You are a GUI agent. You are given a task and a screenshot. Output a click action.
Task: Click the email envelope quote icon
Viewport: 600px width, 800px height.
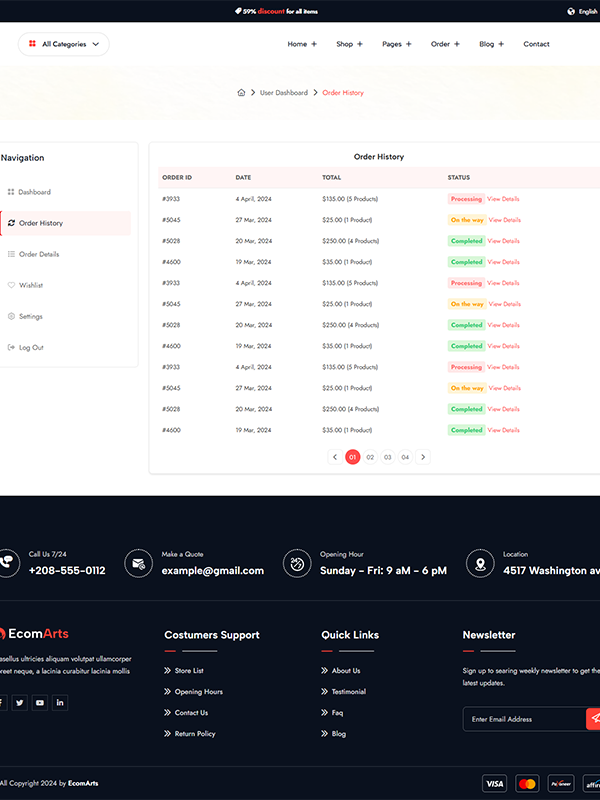[139, 564]
